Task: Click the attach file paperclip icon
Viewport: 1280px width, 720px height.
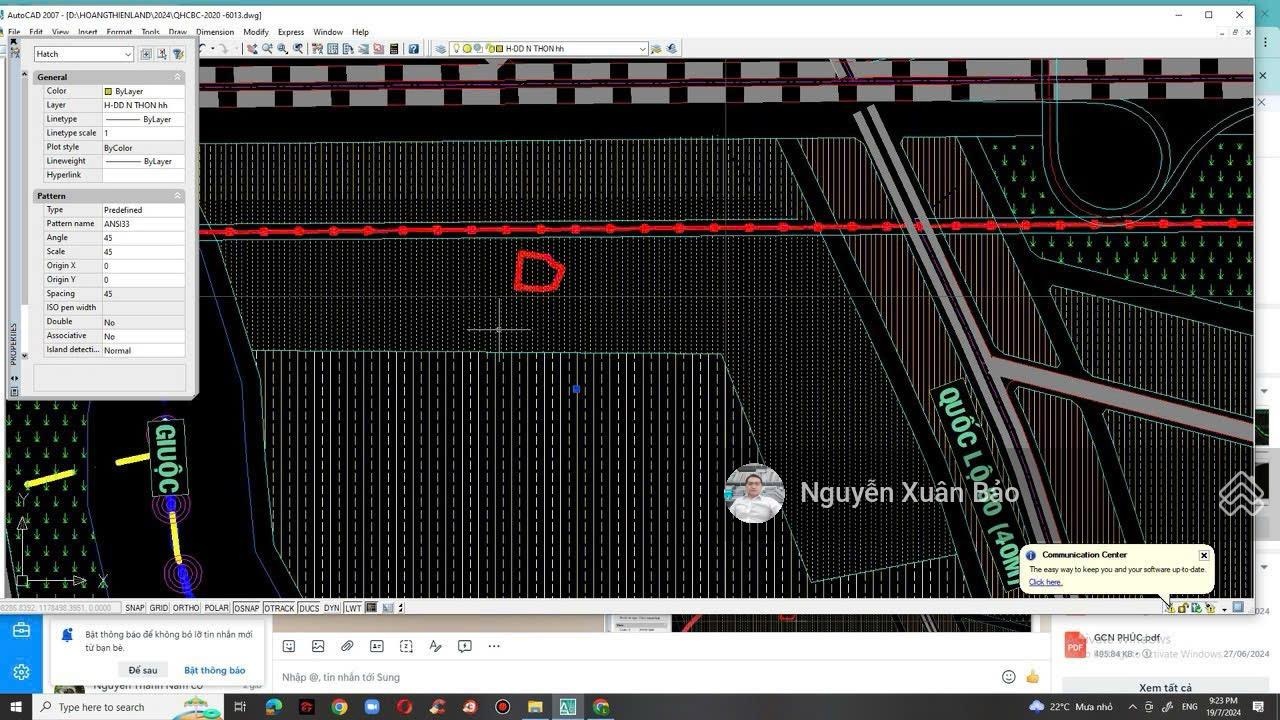Action: 347,646
